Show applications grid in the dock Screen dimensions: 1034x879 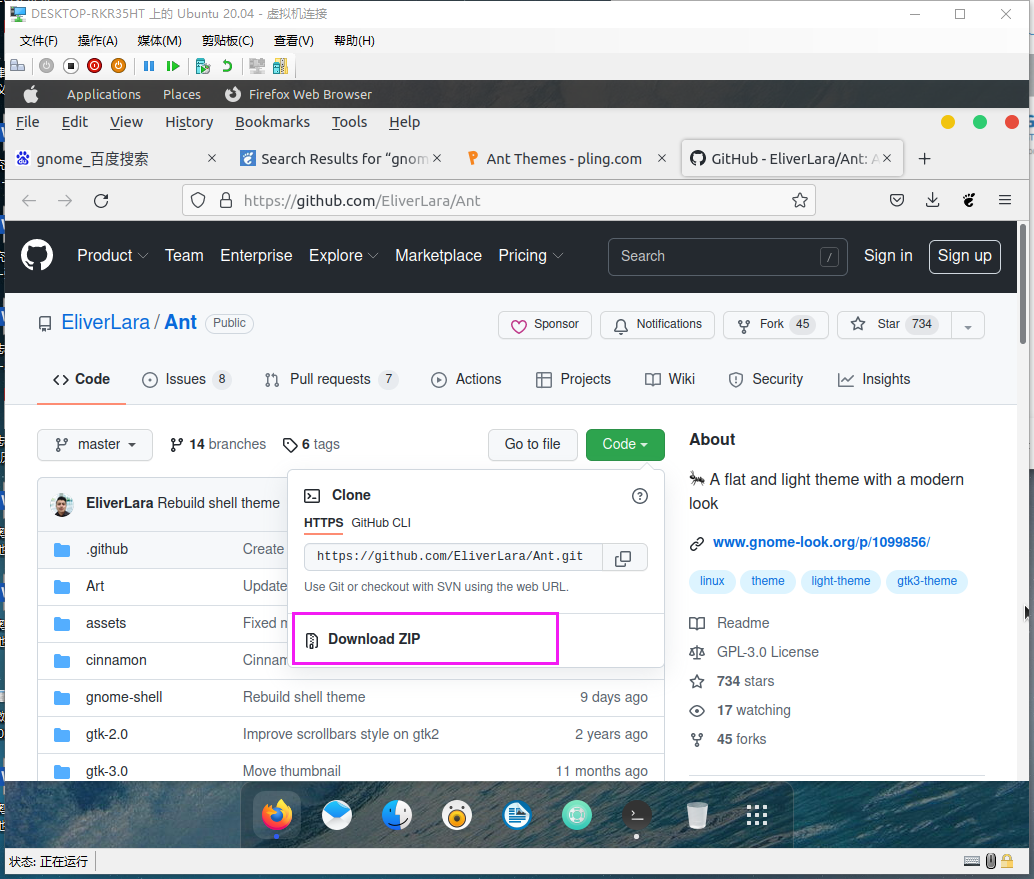point(757,816)
